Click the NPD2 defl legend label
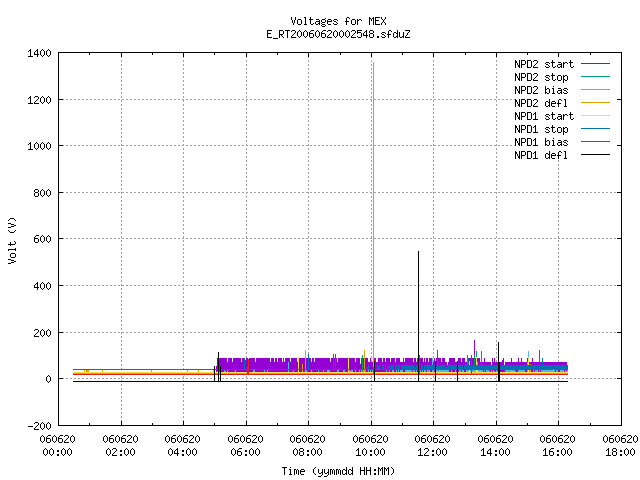This screenshot has height=480, width=640. (x=541, y=103)
